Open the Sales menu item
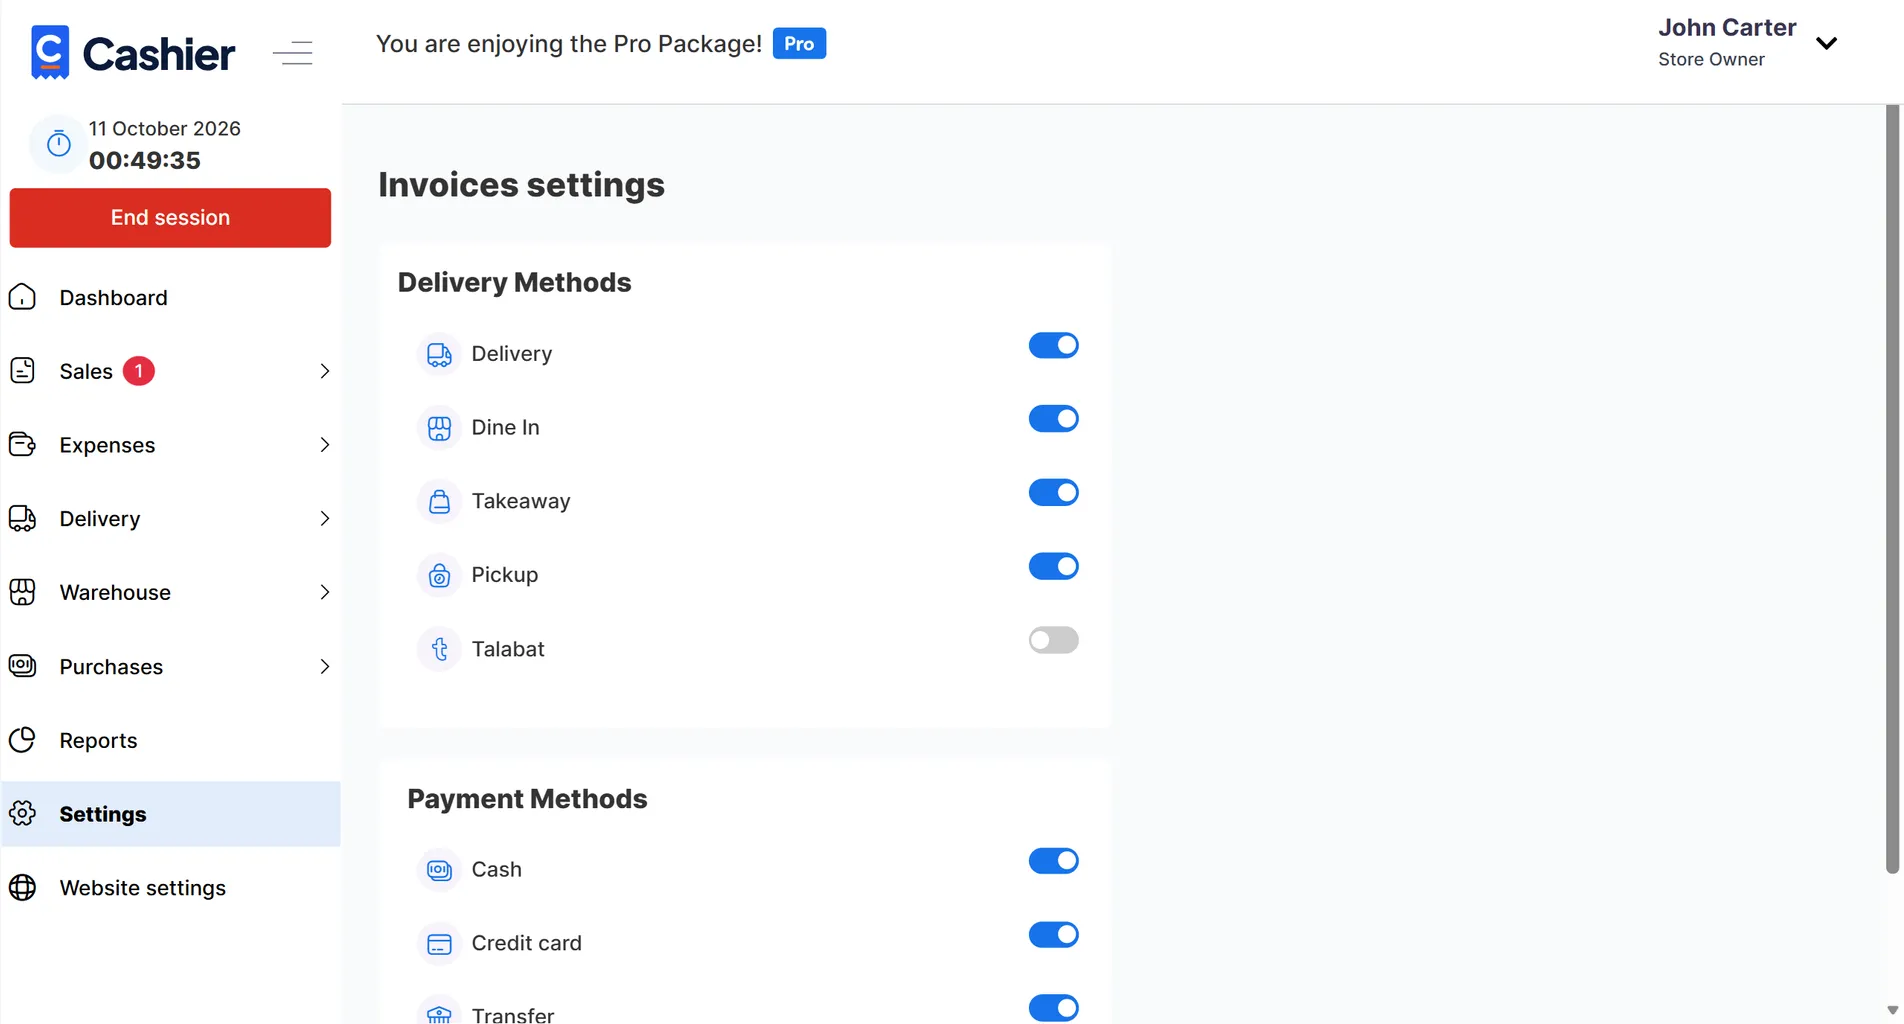 click(x=170, y=371)
